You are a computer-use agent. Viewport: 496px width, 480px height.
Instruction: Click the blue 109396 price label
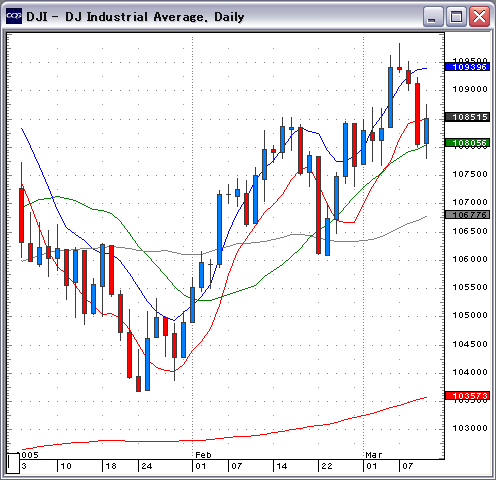click(467, 67)
